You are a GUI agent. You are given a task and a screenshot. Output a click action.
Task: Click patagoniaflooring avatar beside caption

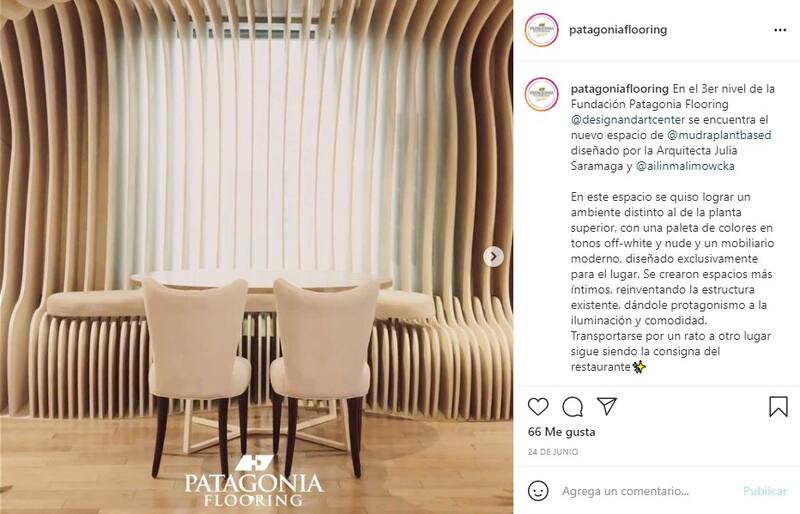coord(541,94)
